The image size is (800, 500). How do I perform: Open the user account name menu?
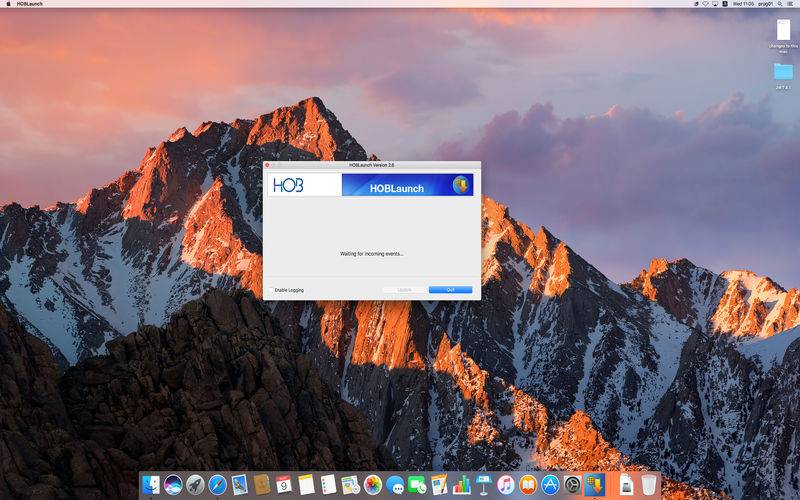(765, 4)
